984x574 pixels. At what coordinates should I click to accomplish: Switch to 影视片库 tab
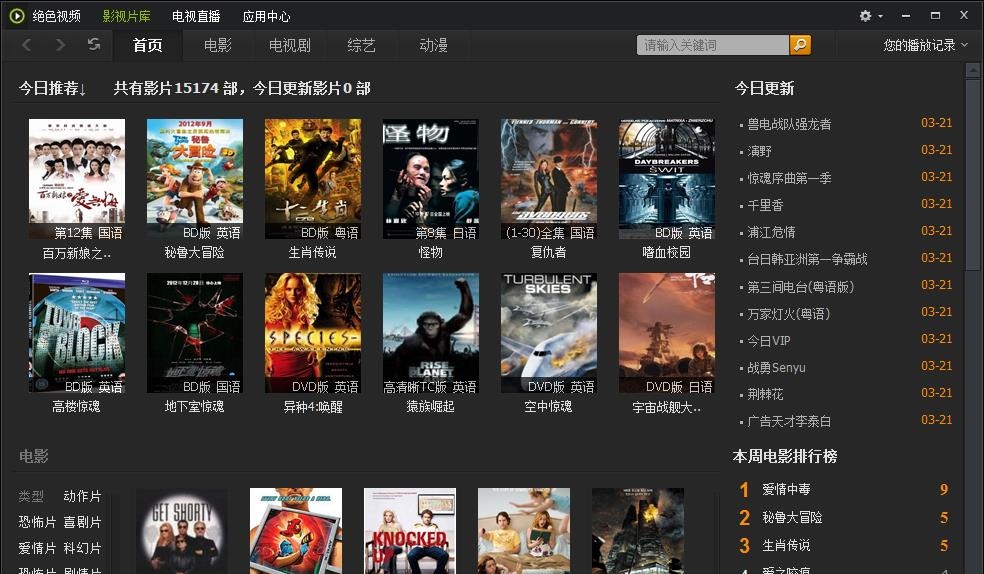(x=126, y=16)
